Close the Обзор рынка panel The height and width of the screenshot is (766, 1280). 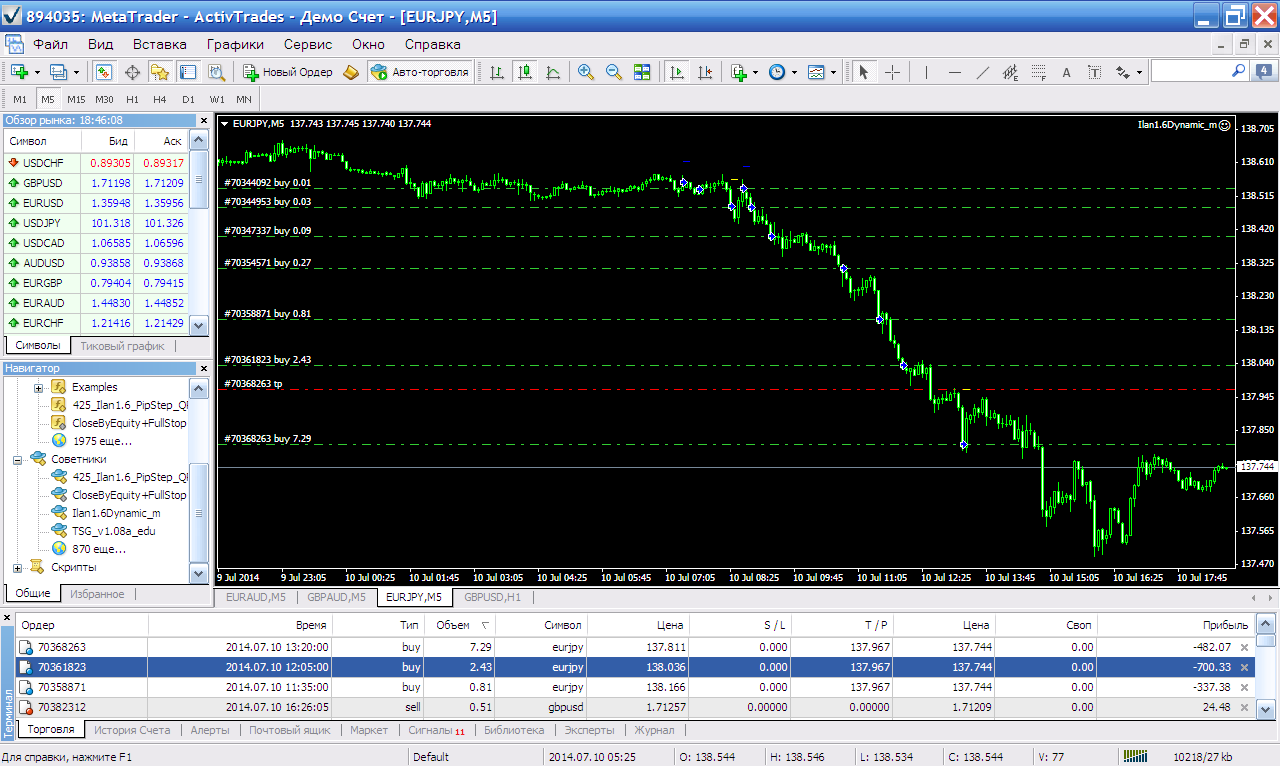(x=203, y=120)
